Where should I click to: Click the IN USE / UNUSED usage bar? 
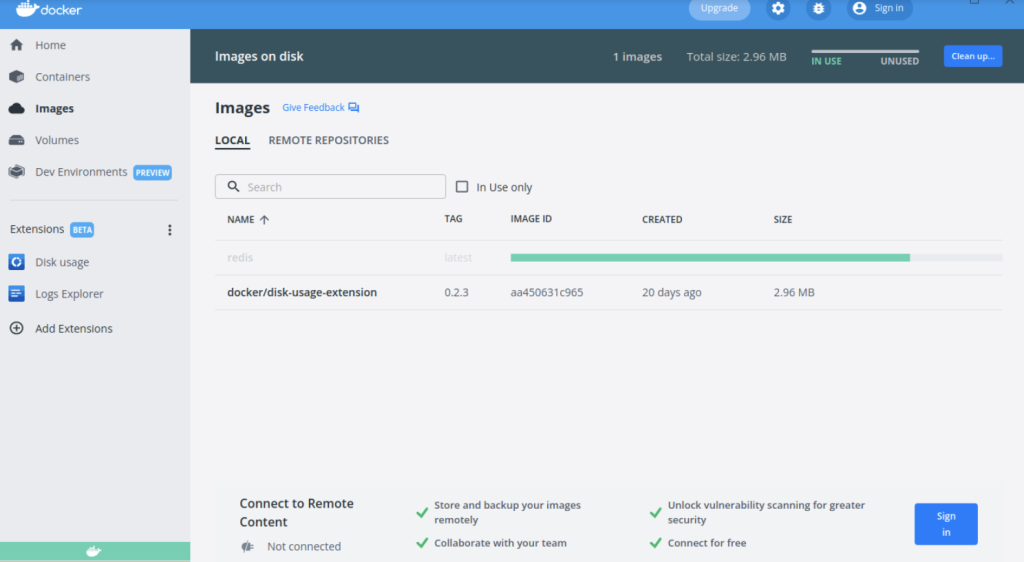pos(865,52)
